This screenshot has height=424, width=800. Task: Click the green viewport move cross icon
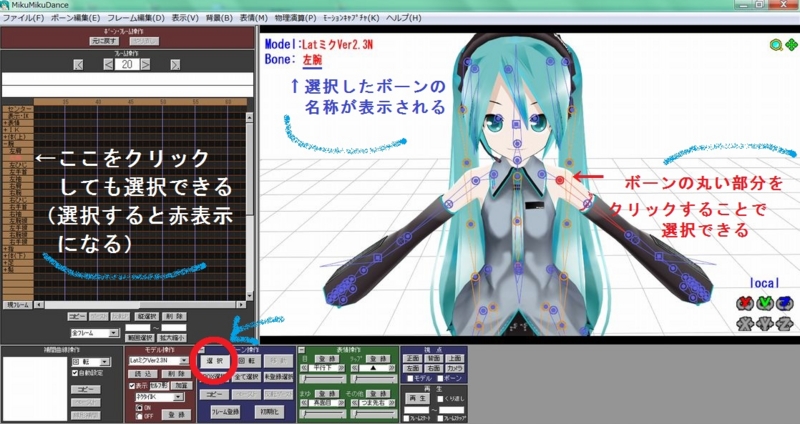[x=791, y=45]
